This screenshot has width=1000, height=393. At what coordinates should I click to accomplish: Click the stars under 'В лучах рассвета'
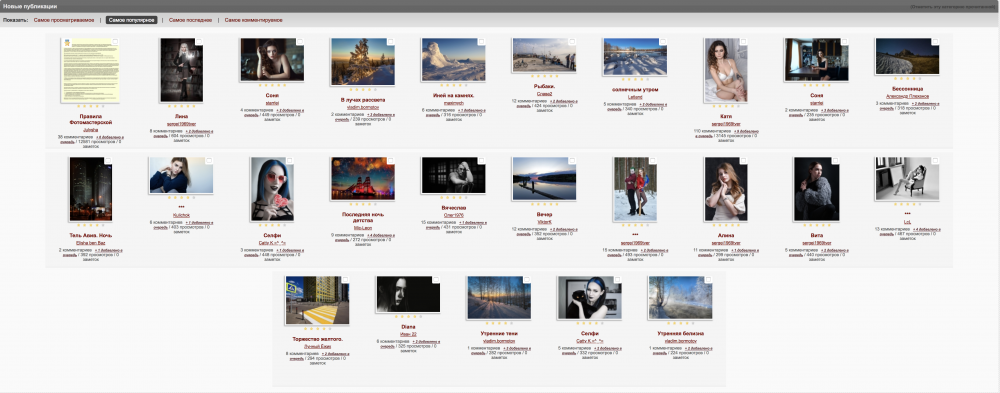pyautogui.click(x=362, y=89)
